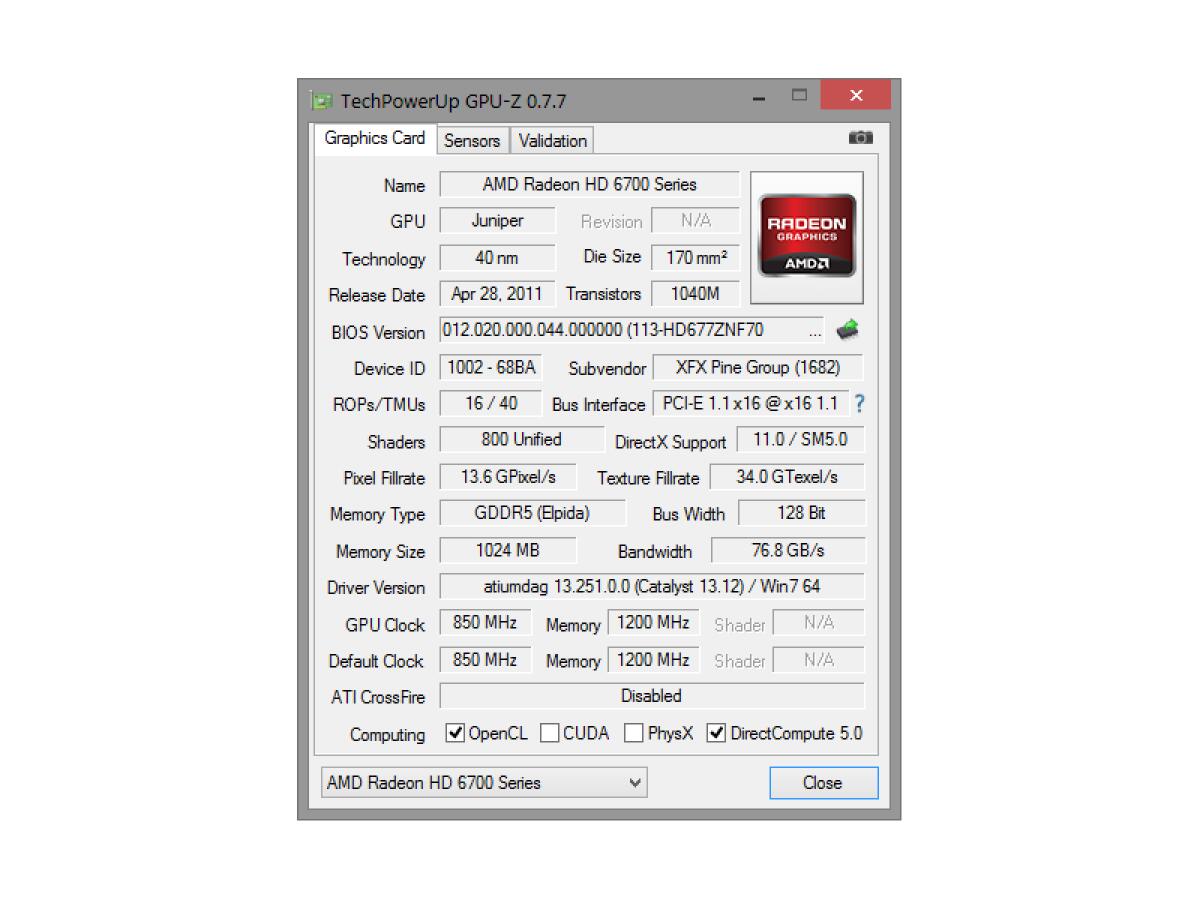Enable the PhysX checkbox
The width and height of the screenshot is (1200, 900).
tap(633, 733)
